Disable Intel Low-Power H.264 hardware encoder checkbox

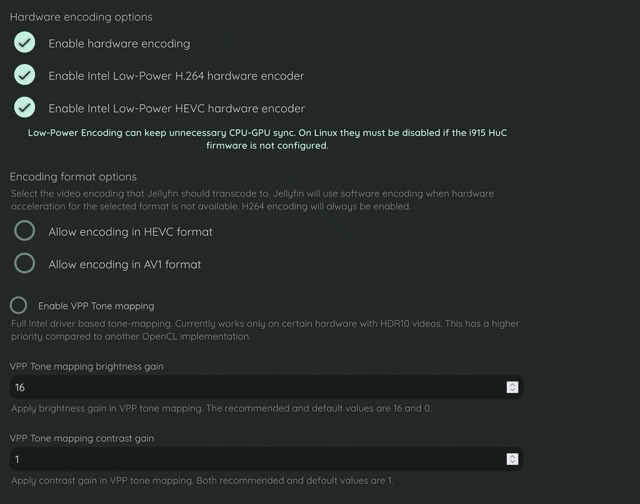(25, 75)
